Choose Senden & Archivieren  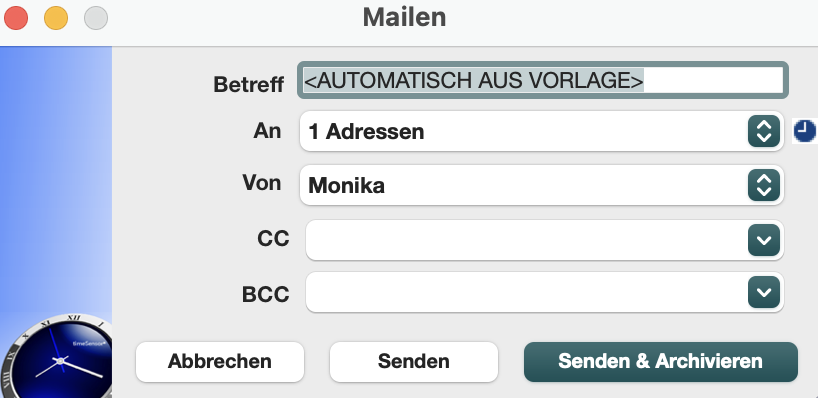pyautogui.click(x=660, y=361)
